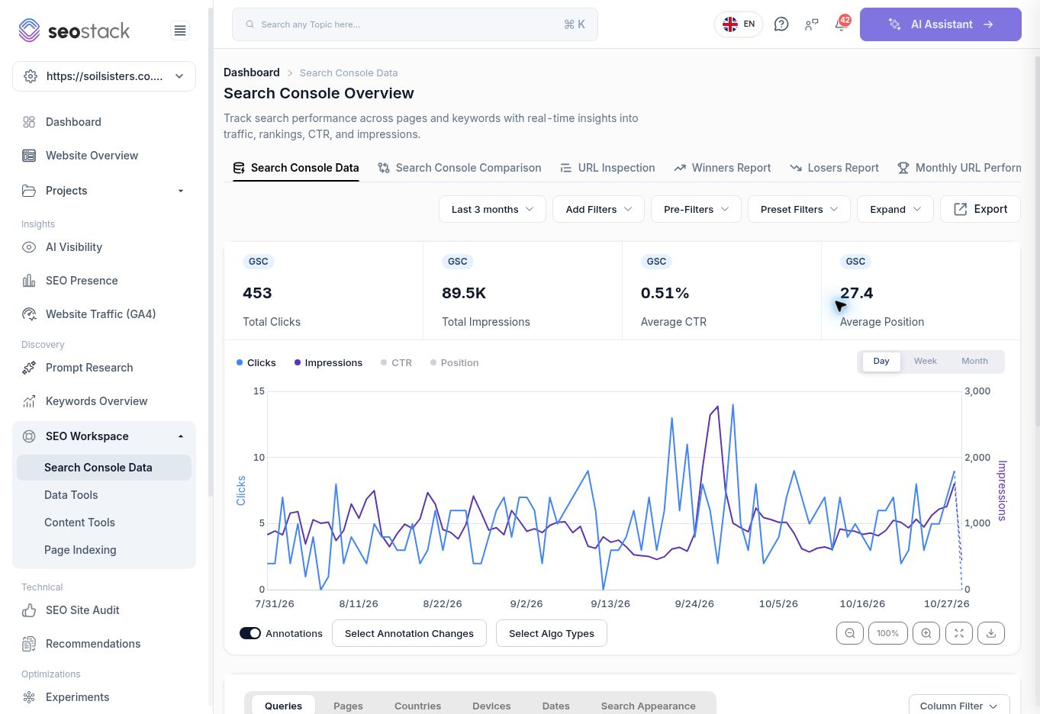Open the URL Inspection tab
The width and height of the screenshot is (1040, 714).
tap(608, 168)
